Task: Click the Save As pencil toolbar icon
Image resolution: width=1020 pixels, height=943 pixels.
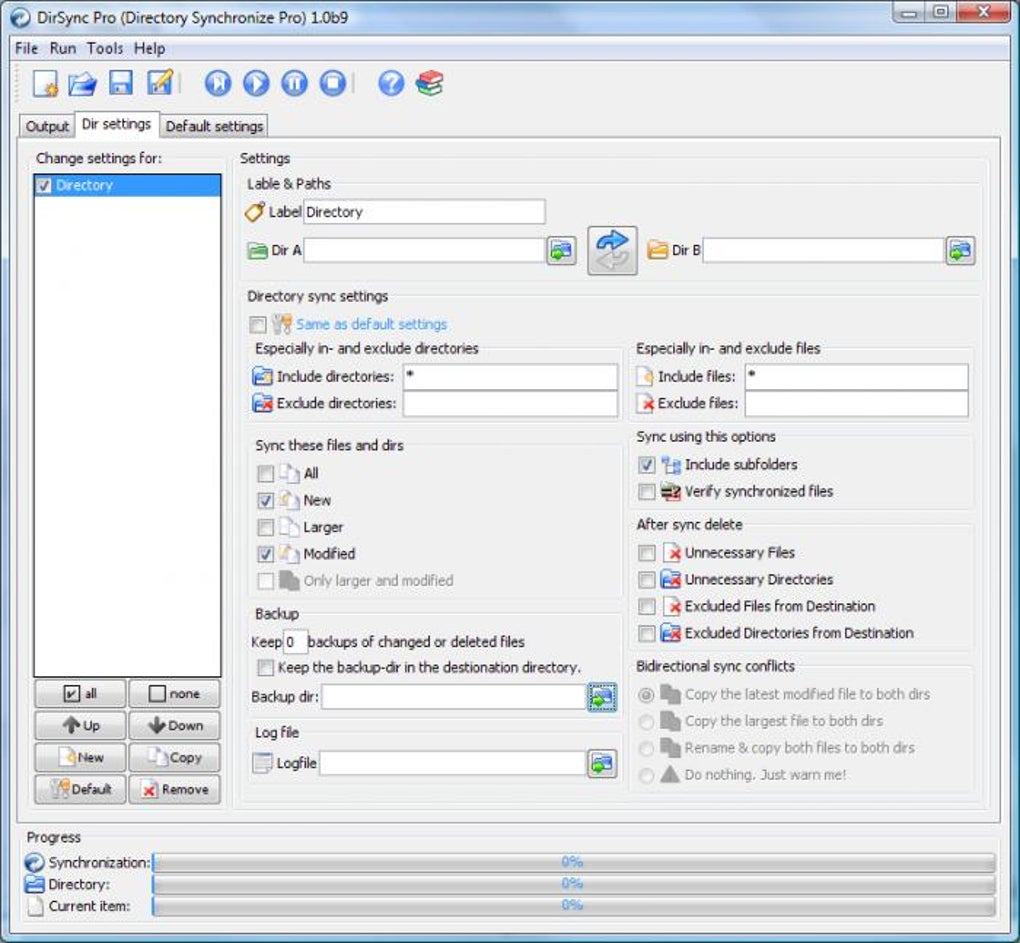Action: [159, 83]
